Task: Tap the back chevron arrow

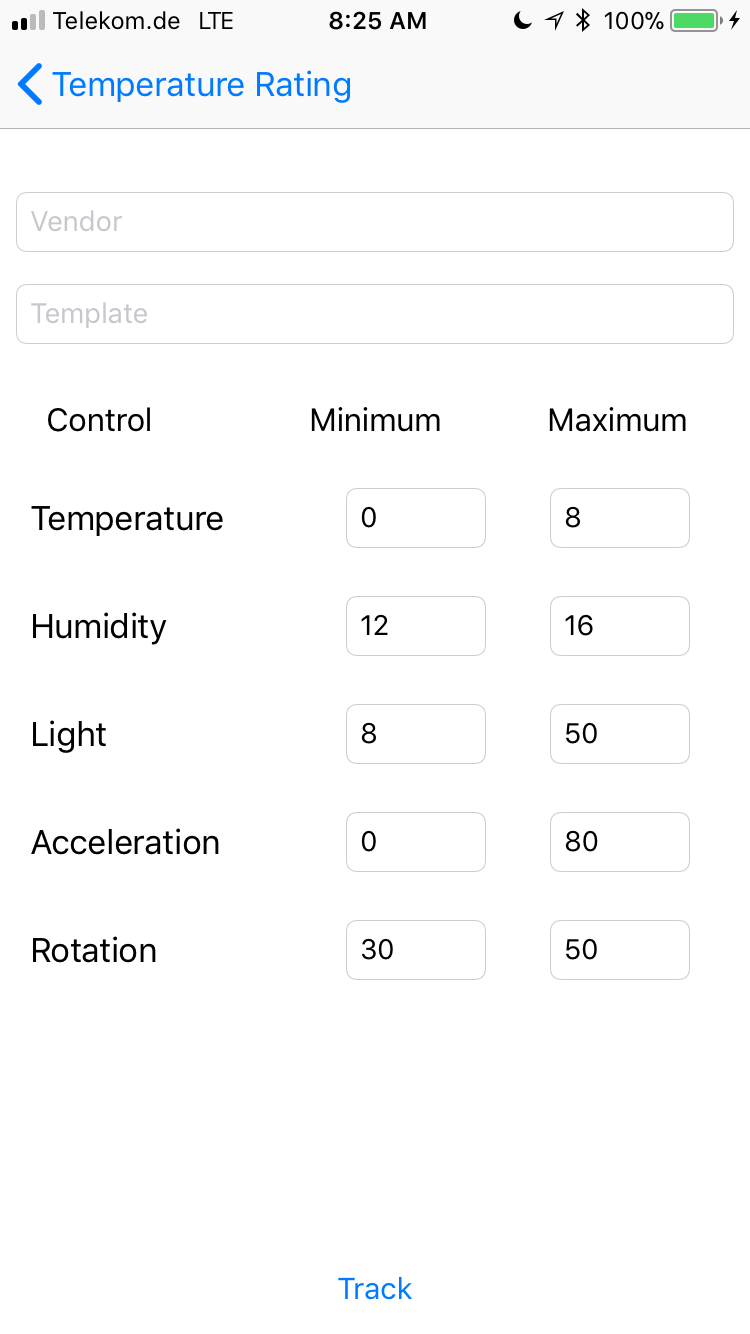Action: 31,85
